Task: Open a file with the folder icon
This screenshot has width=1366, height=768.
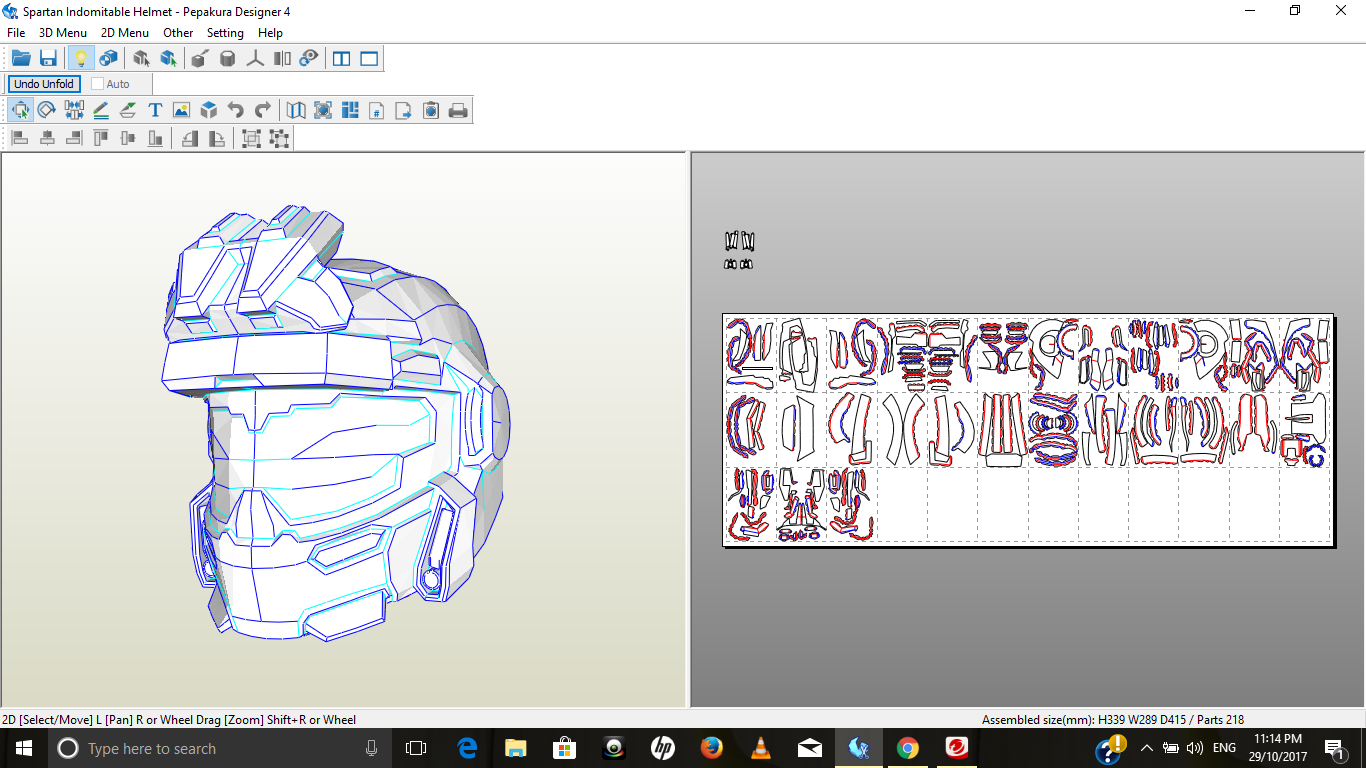Action: (21, 59)
